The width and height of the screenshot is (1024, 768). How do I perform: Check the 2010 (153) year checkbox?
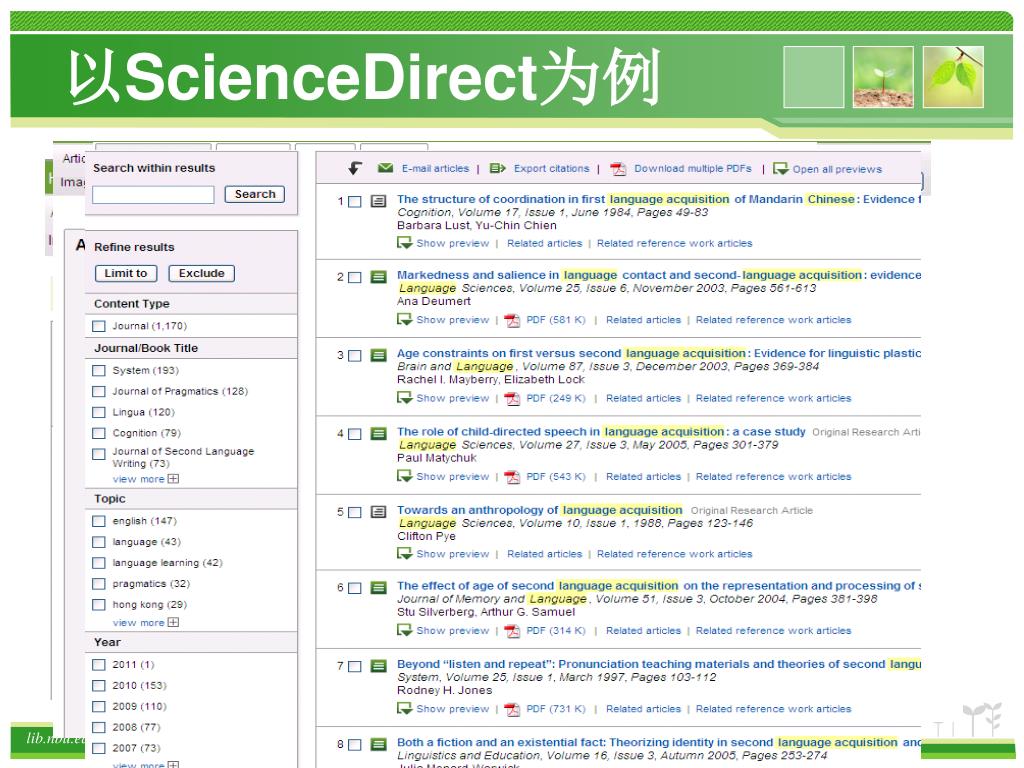(x=99, y=686)
